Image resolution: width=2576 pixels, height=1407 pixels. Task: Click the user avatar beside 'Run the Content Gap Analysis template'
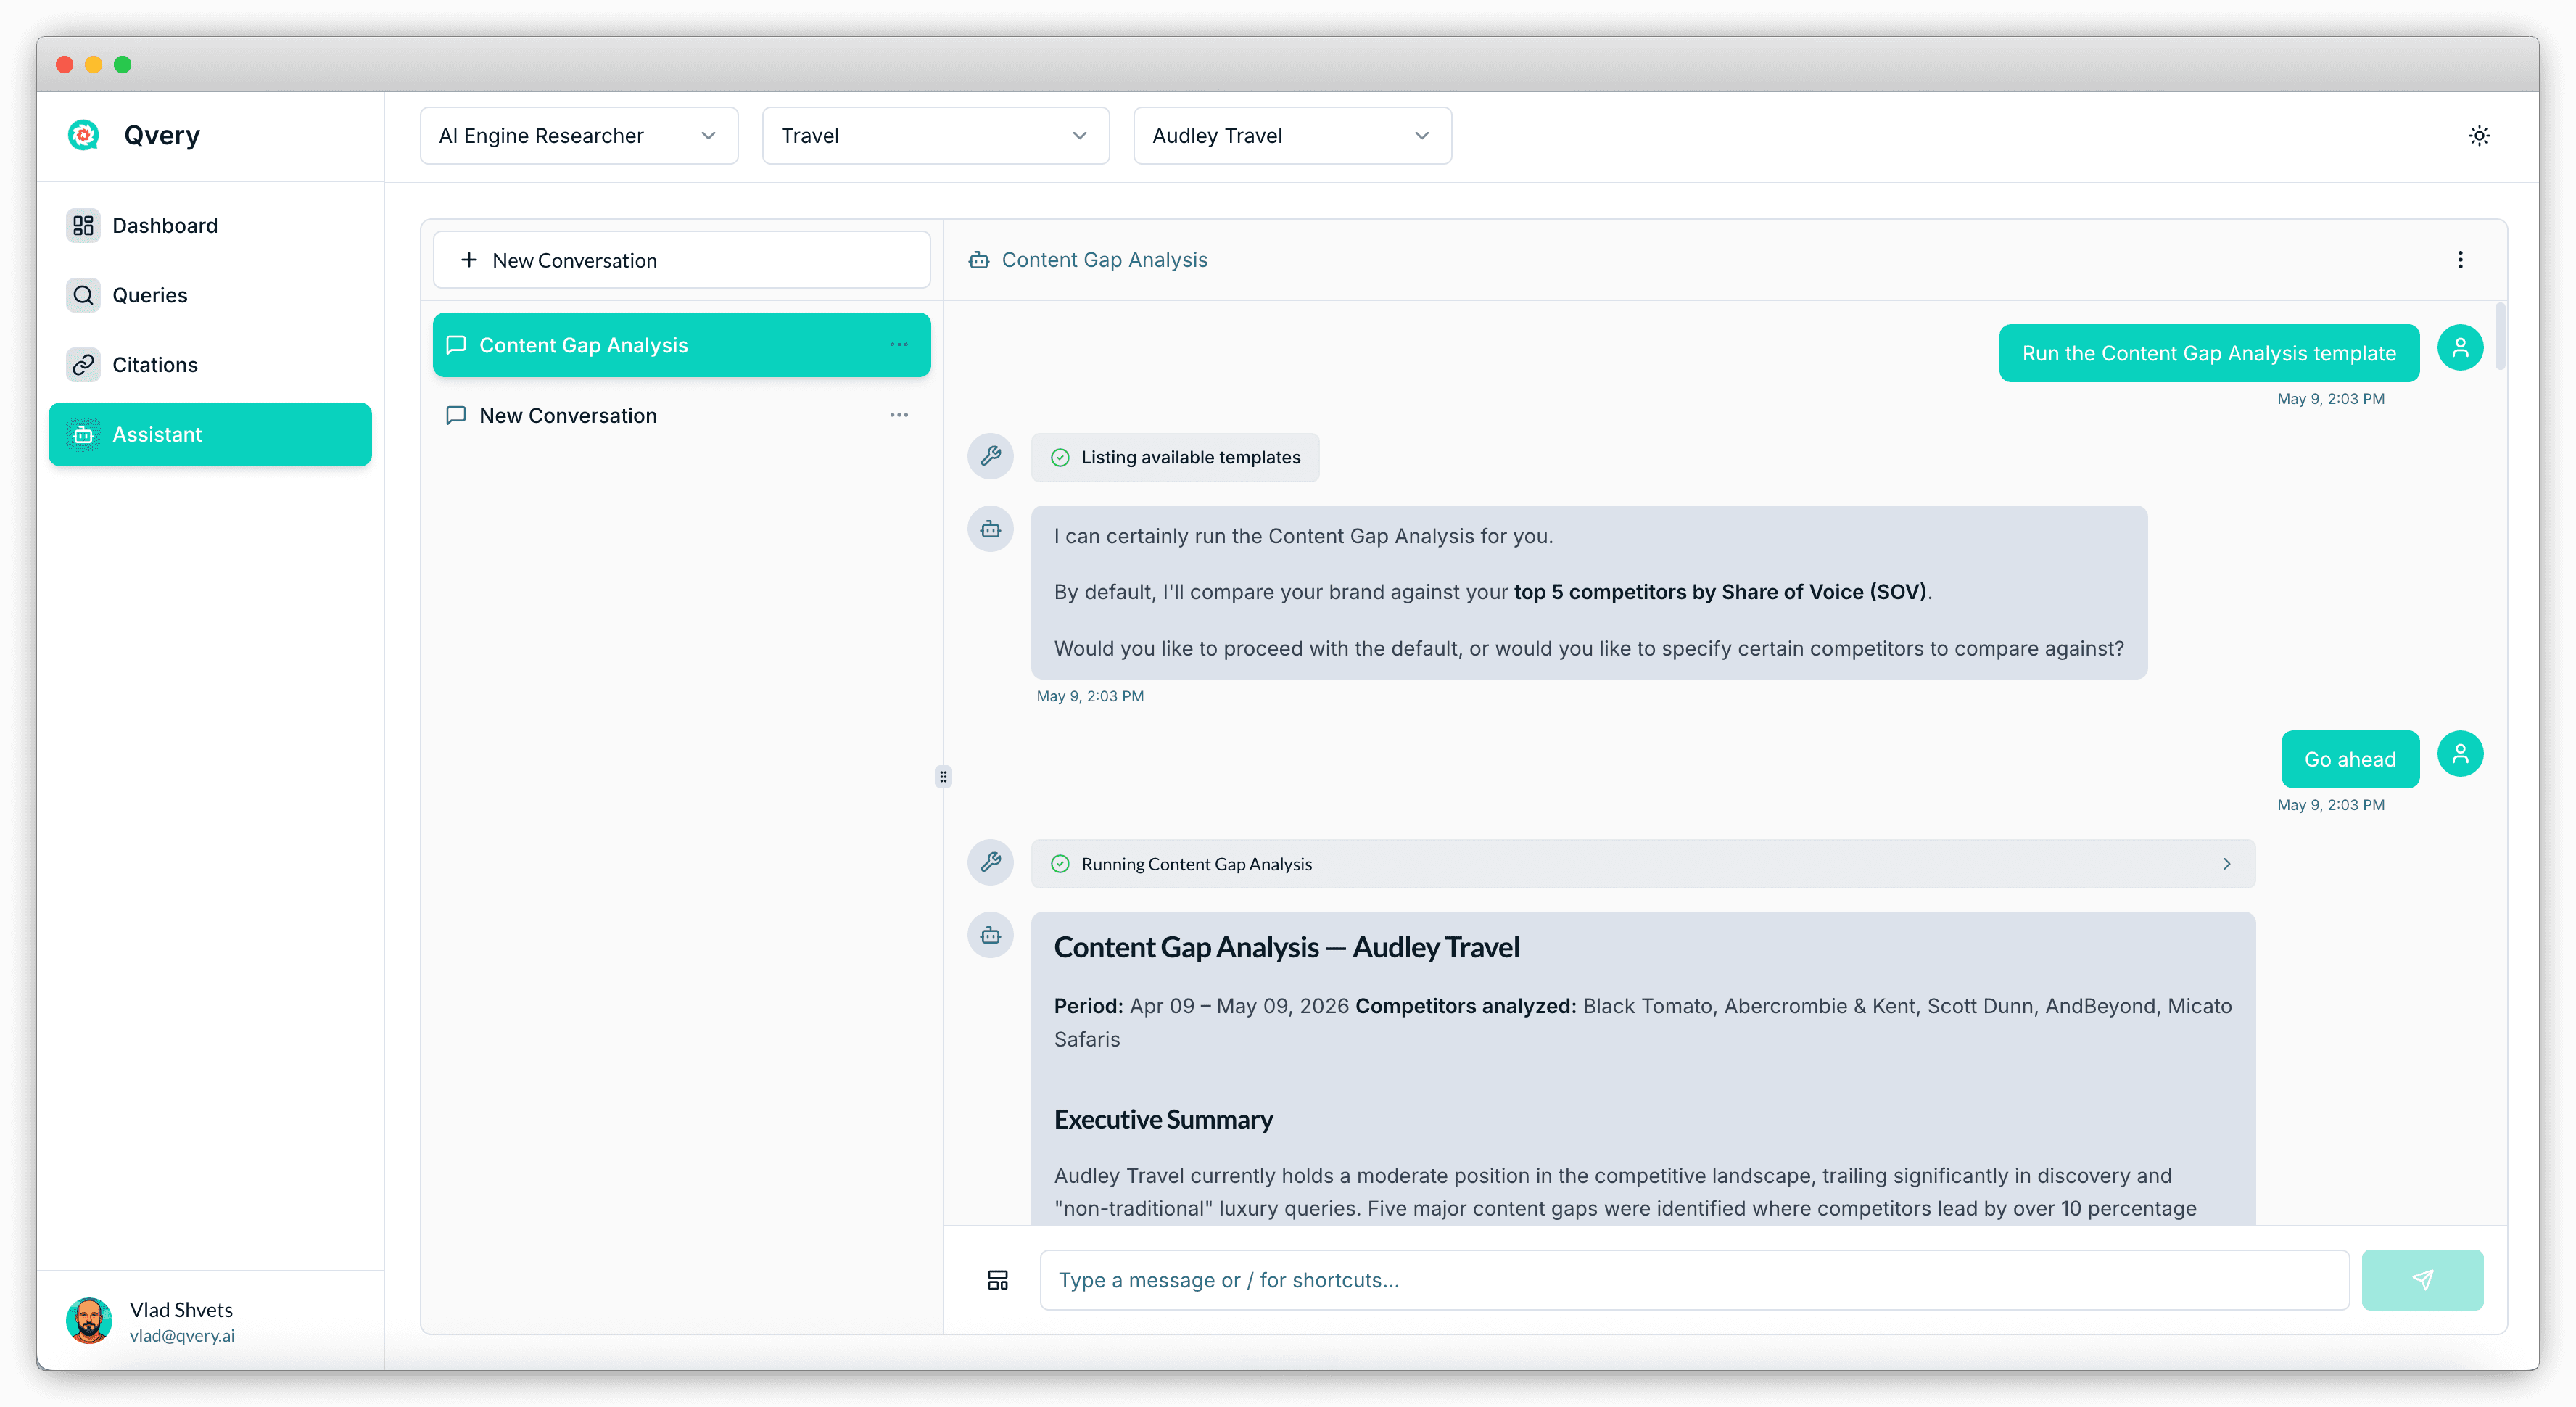pyautogui.click(x=2460, y=348)
